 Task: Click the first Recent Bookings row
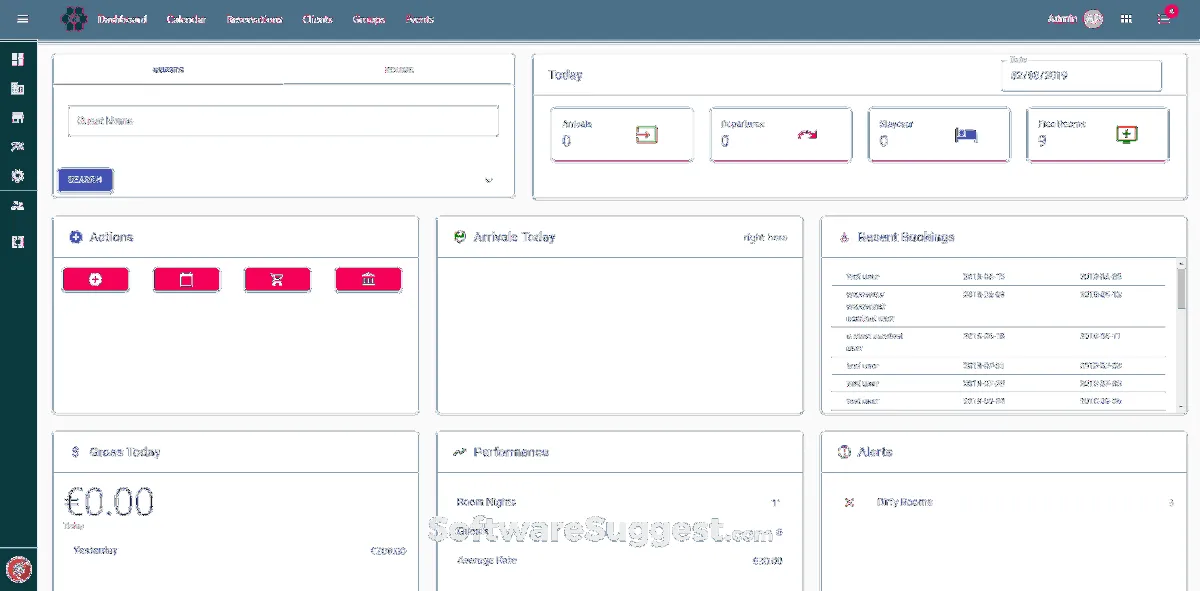[998, 276]
